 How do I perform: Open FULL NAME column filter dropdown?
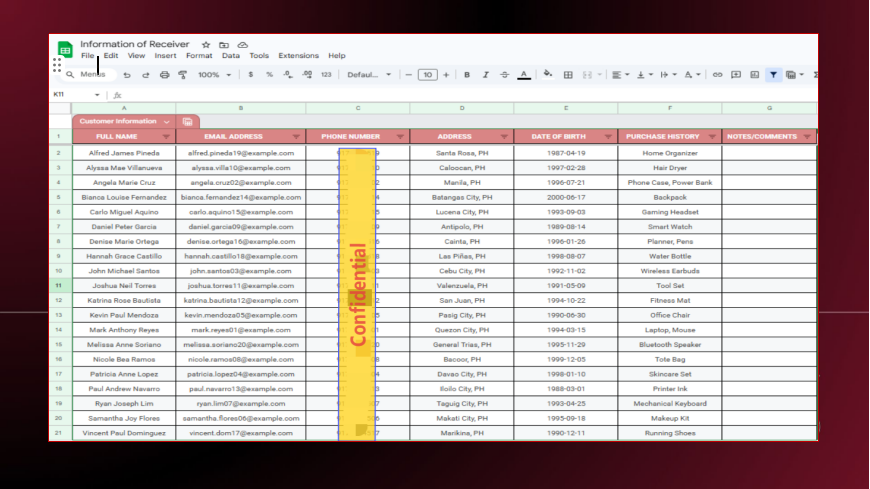coord(166,137)
